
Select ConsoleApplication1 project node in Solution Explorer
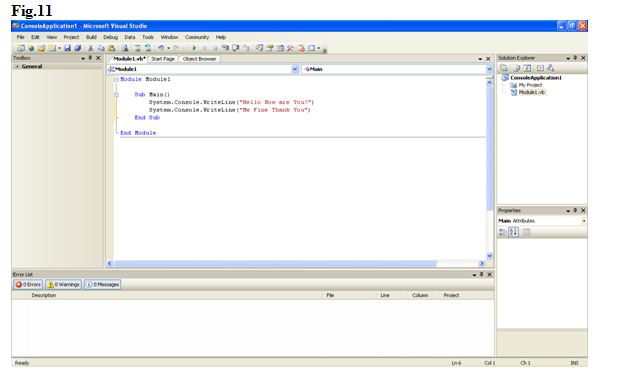point(536,78)
